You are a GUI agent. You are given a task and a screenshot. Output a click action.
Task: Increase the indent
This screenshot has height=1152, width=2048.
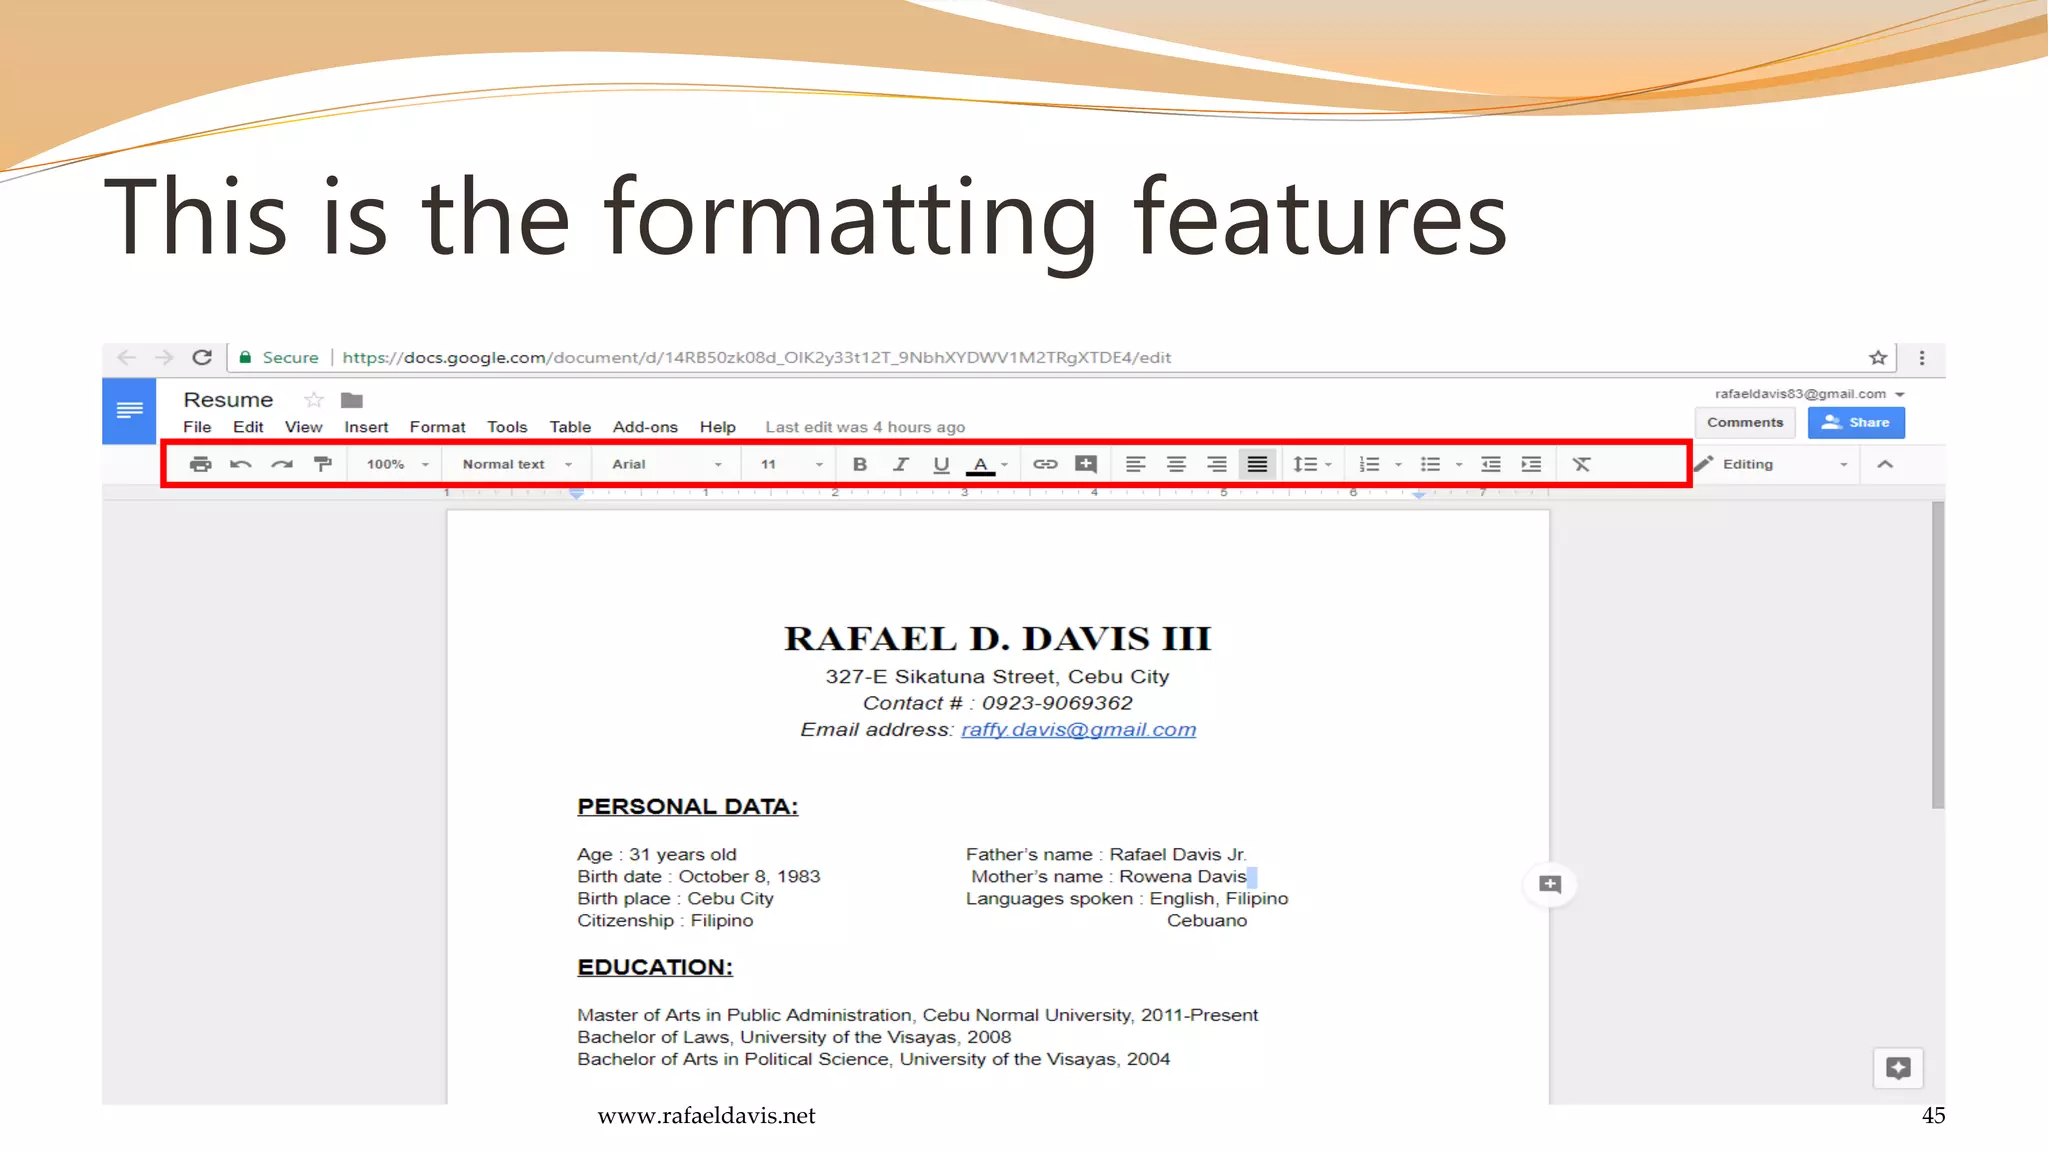(1531, 464)
